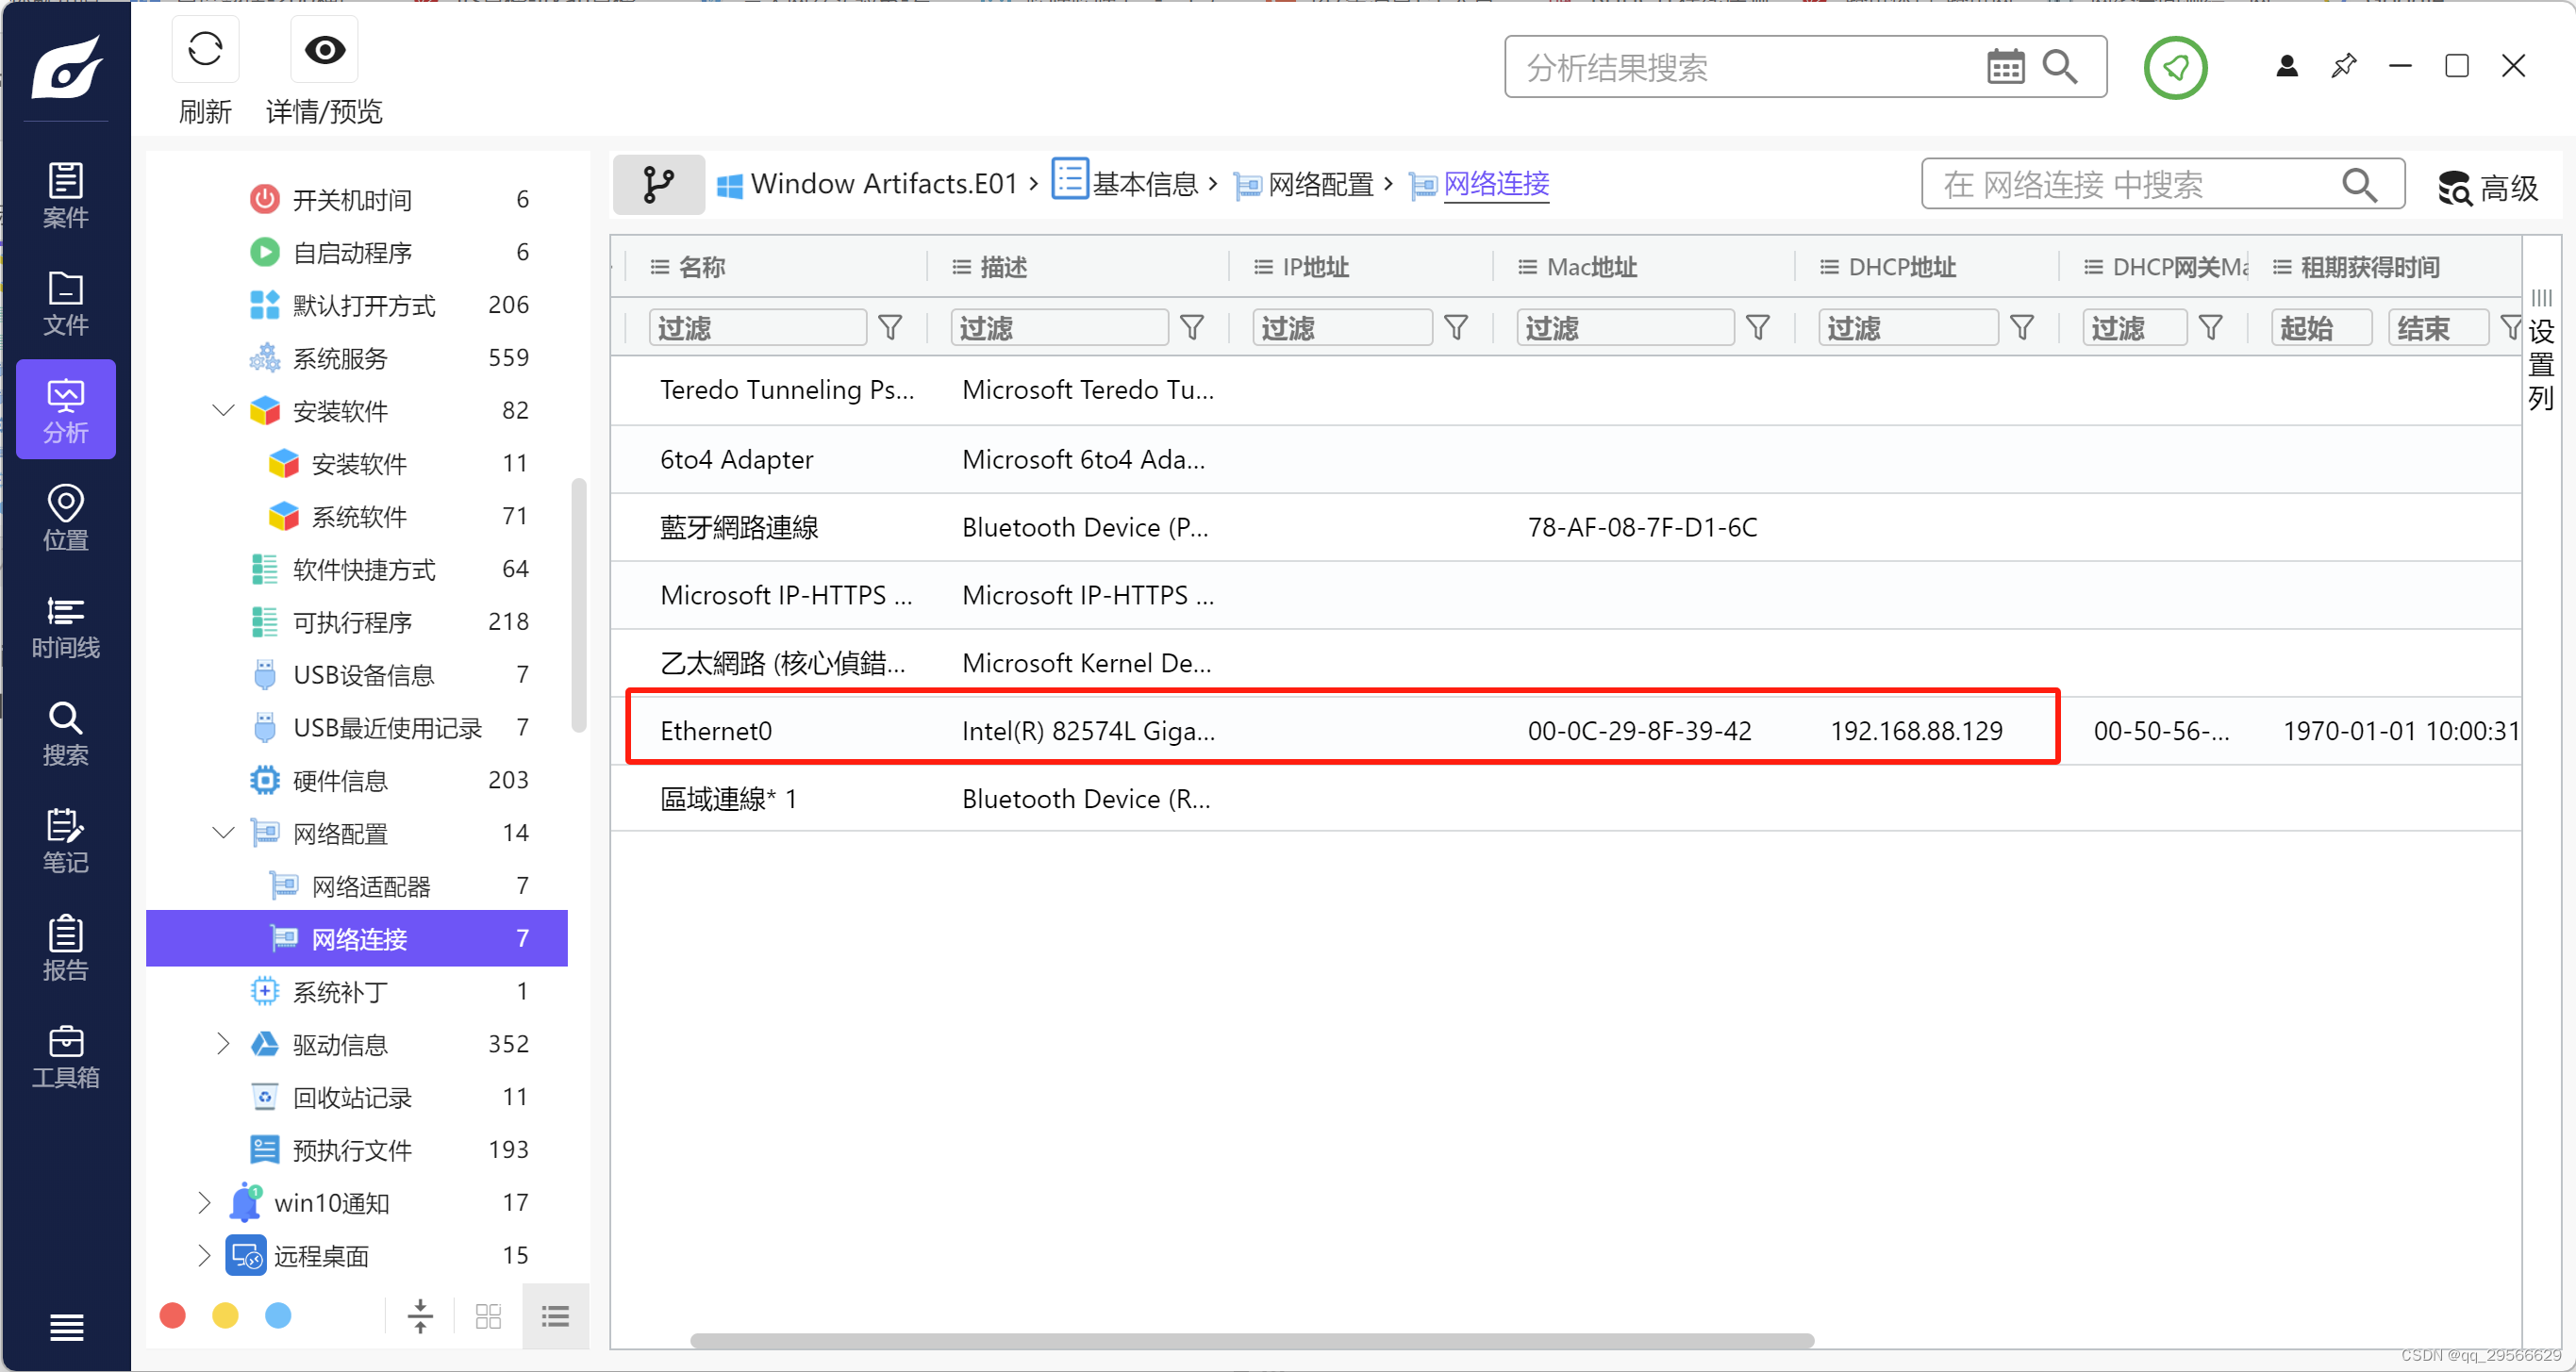Expand the 远程桌面 tree node
The image size is (2576, 1372).
click(x=204, y=1255)
